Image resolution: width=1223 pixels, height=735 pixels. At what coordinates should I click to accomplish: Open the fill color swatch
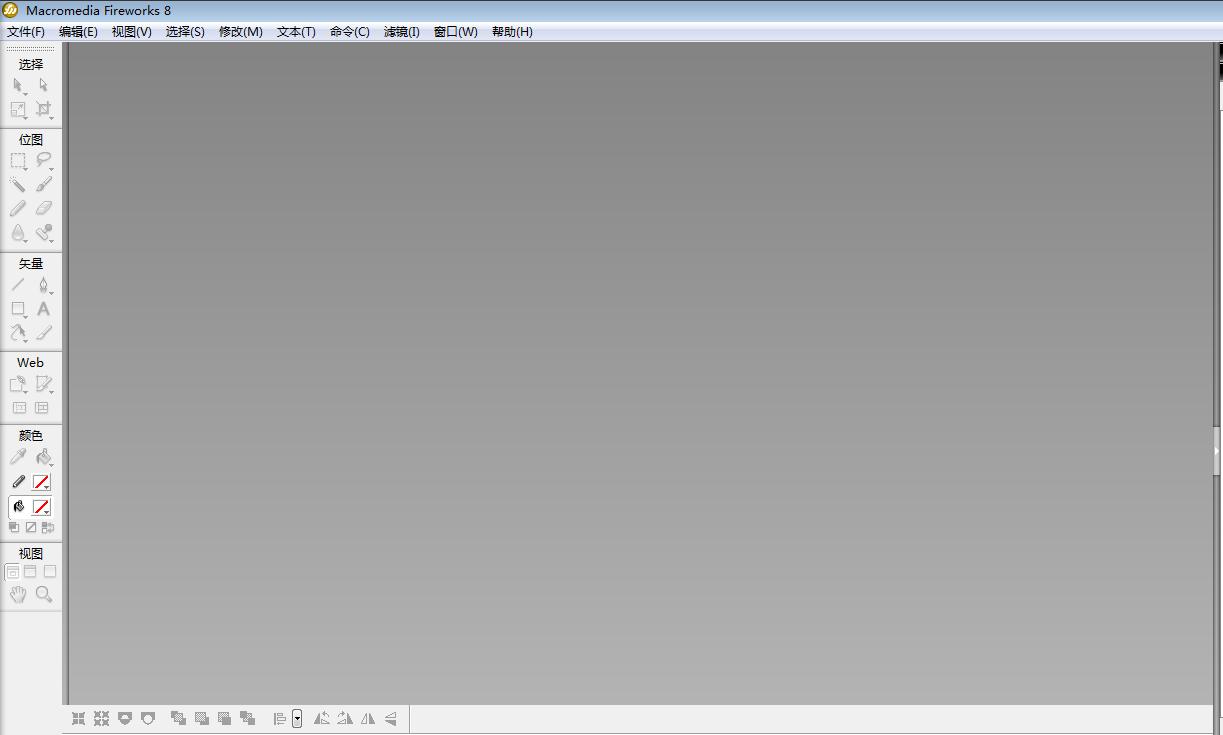pos(41,507)
